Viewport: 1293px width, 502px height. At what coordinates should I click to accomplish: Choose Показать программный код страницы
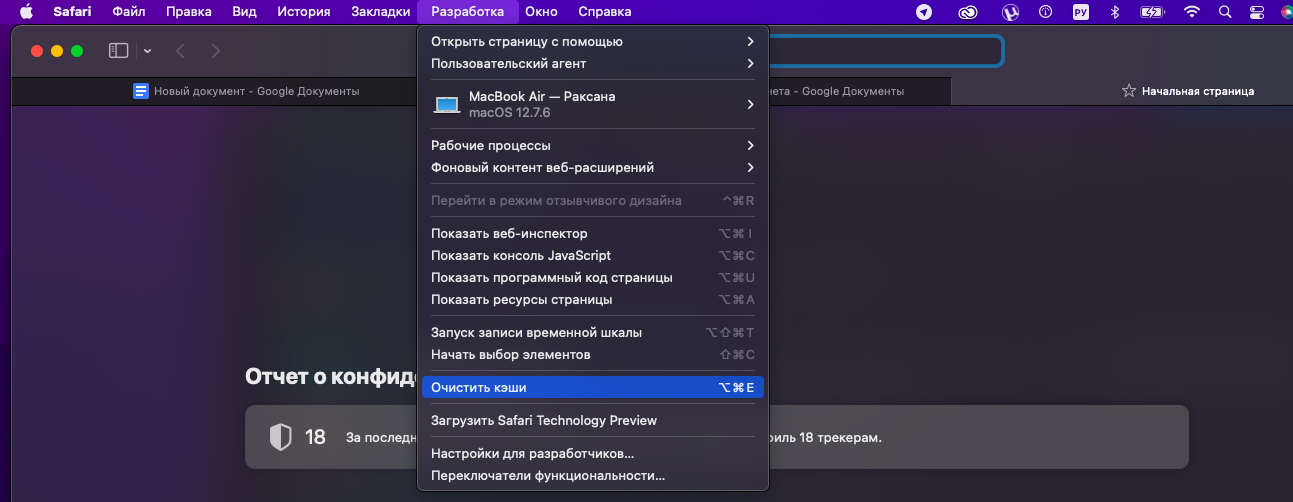pos(593,277)
